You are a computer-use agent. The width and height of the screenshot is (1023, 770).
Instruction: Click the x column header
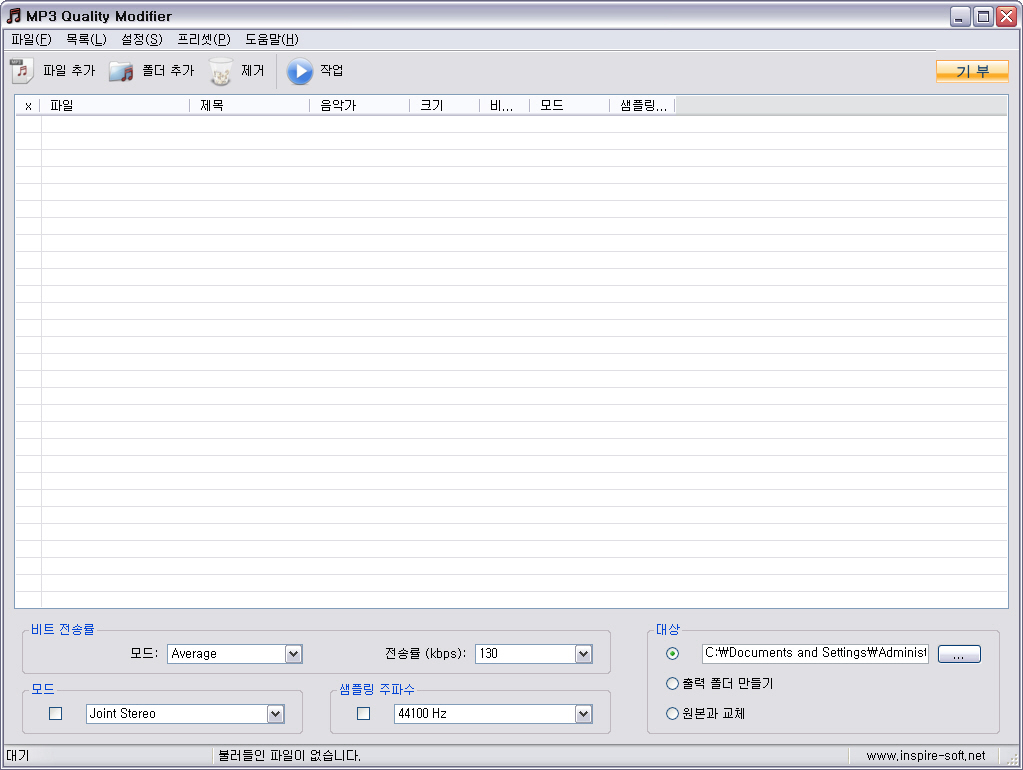[28, 106]
